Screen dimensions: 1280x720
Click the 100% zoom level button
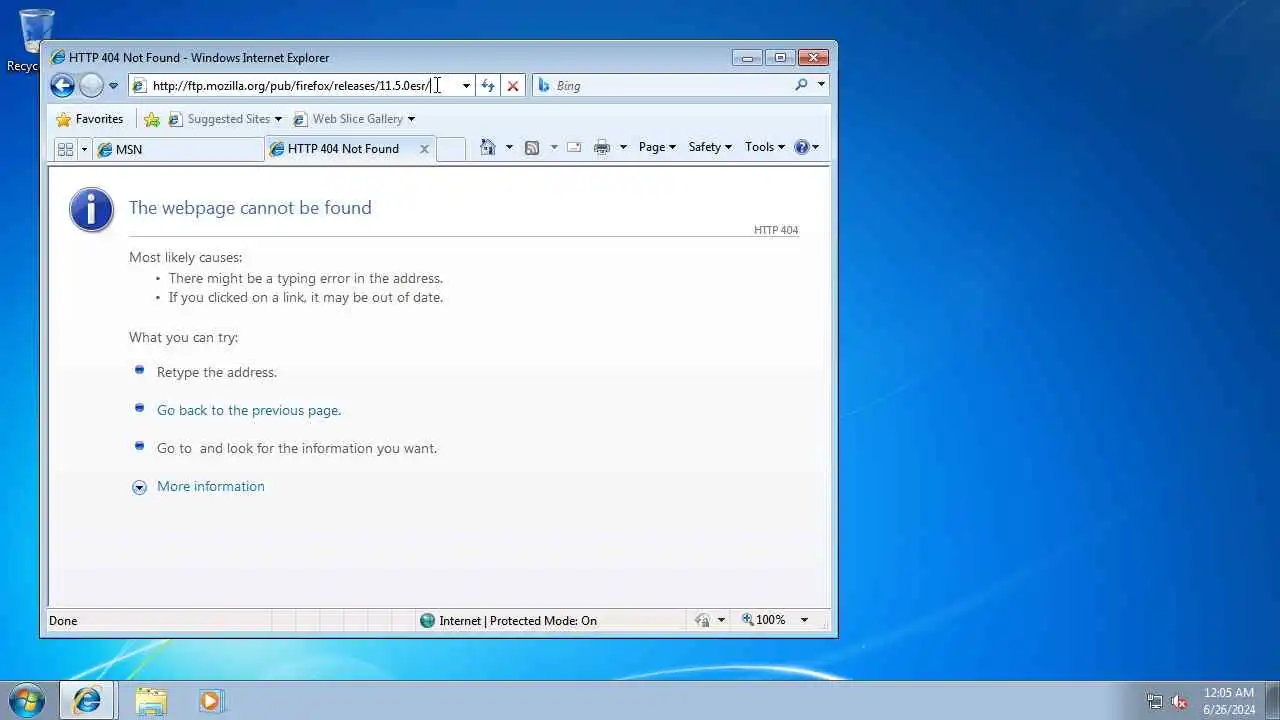pyautogui.click(x=764, y=620)
